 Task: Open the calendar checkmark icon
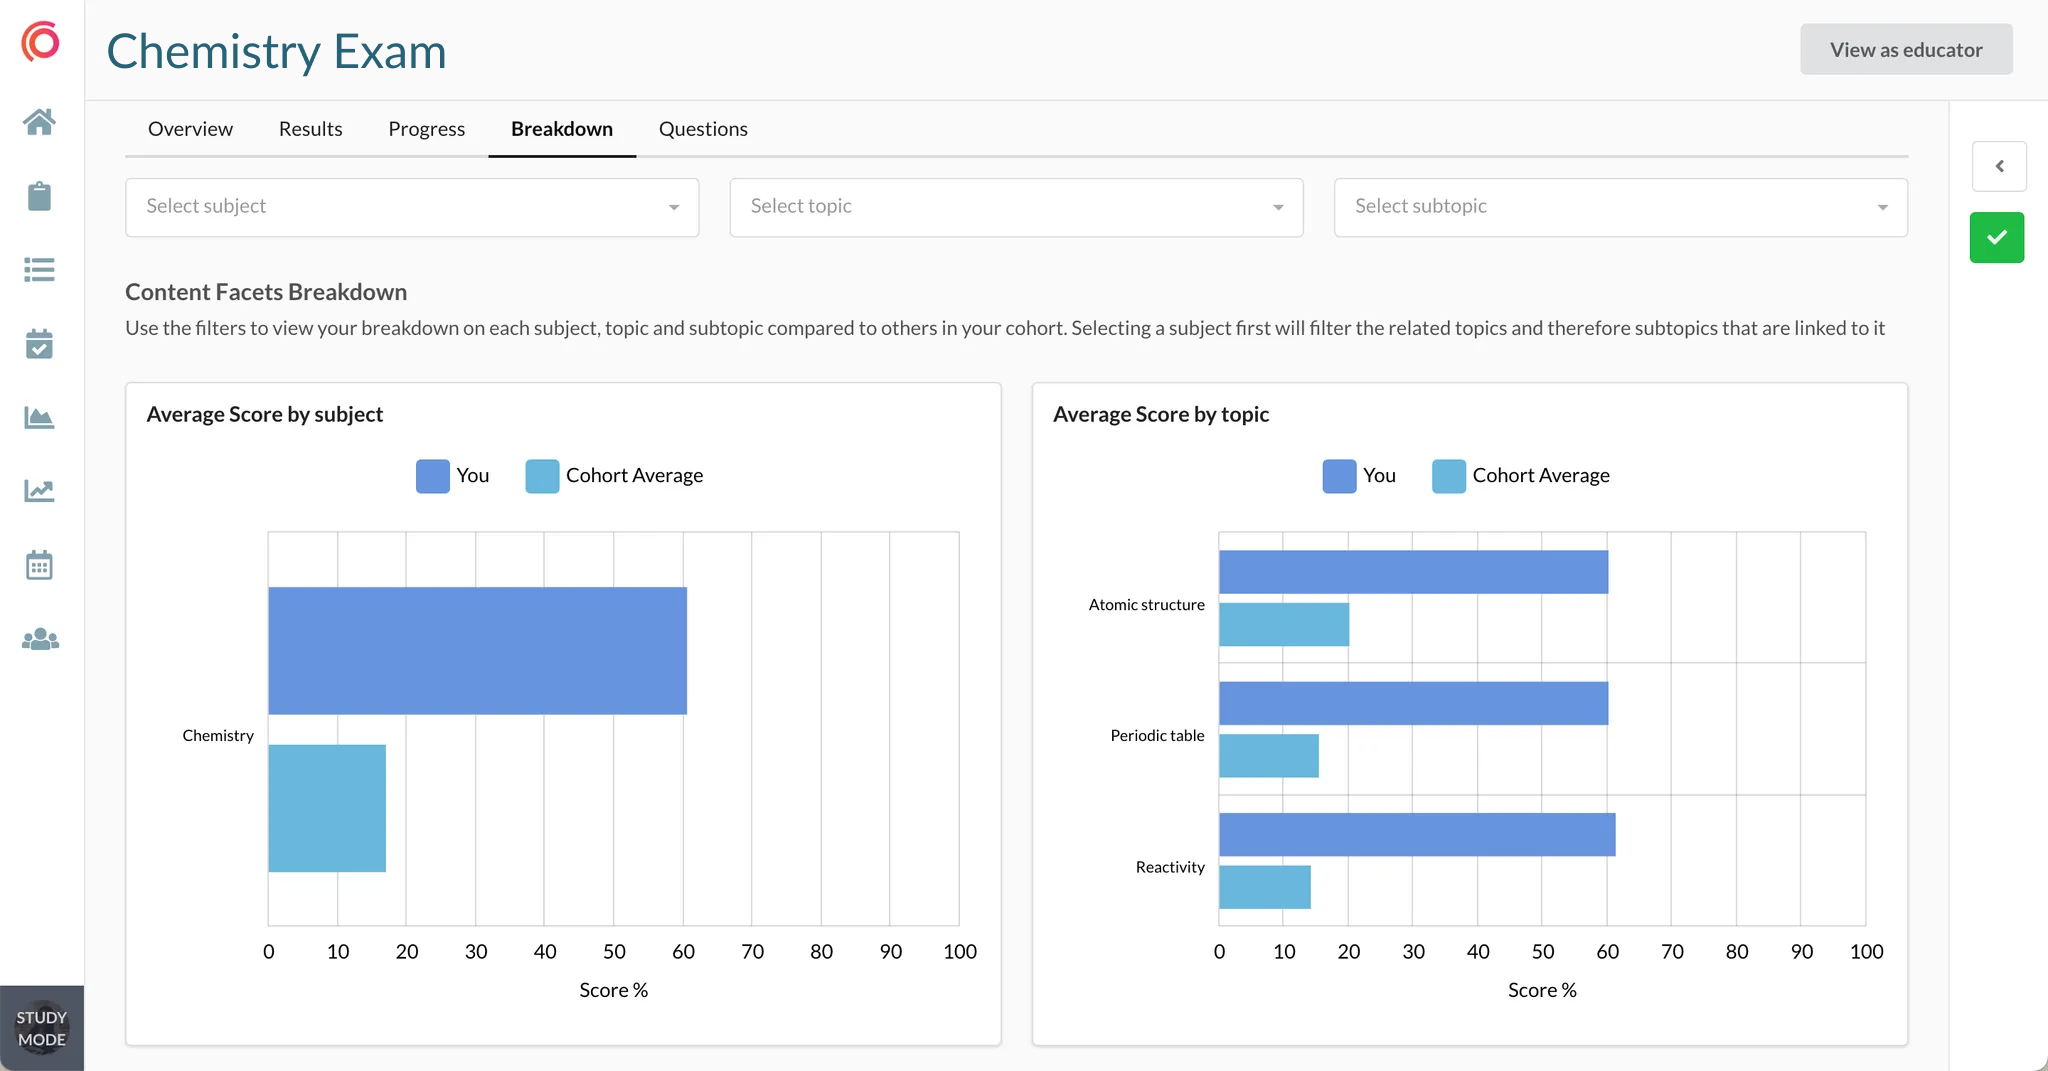[x=39, y=344]
